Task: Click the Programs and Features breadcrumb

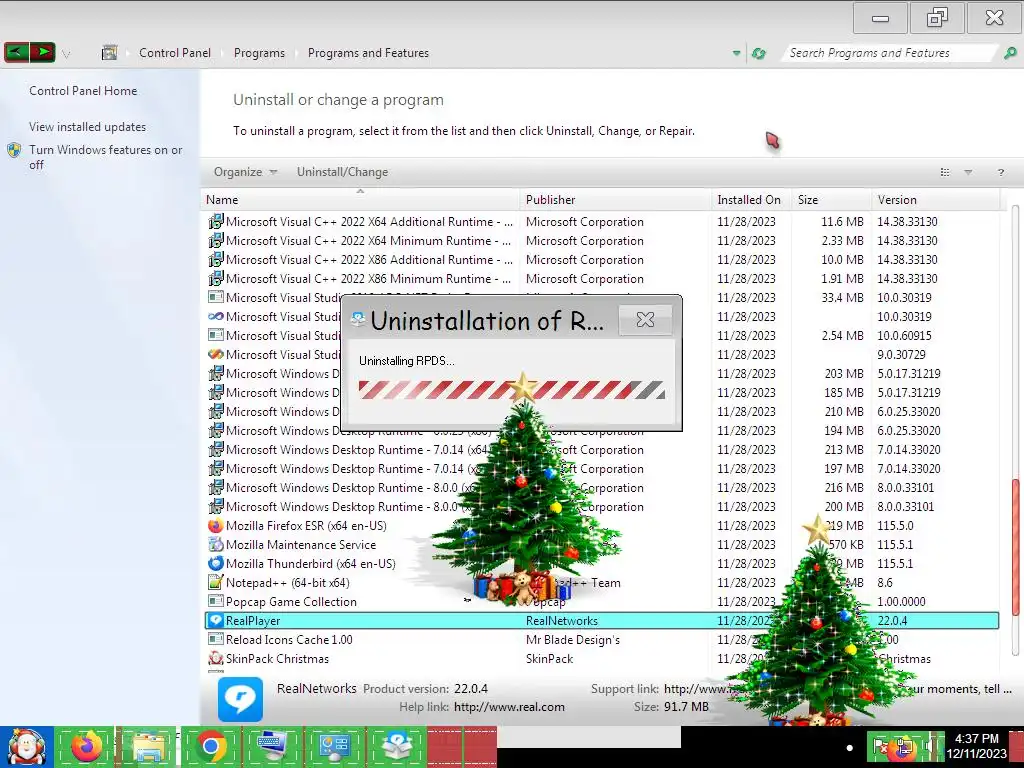Action: pos(368,53)
